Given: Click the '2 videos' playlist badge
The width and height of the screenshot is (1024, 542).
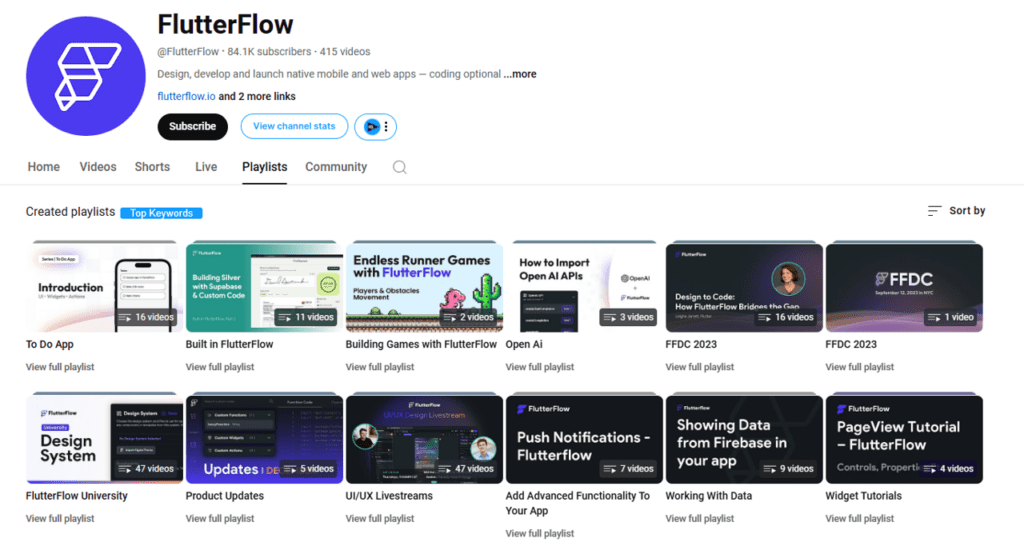Looking at the screenshot, I should pyautogui.click(x=469, y=317).
